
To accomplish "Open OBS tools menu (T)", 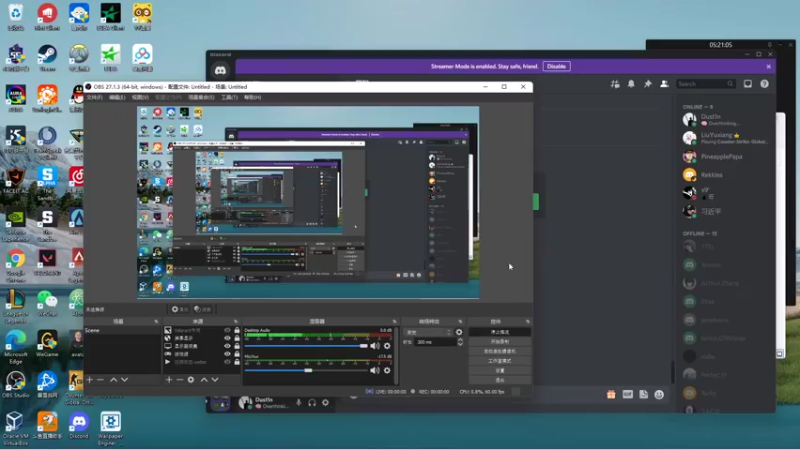I will pos(230,97).
